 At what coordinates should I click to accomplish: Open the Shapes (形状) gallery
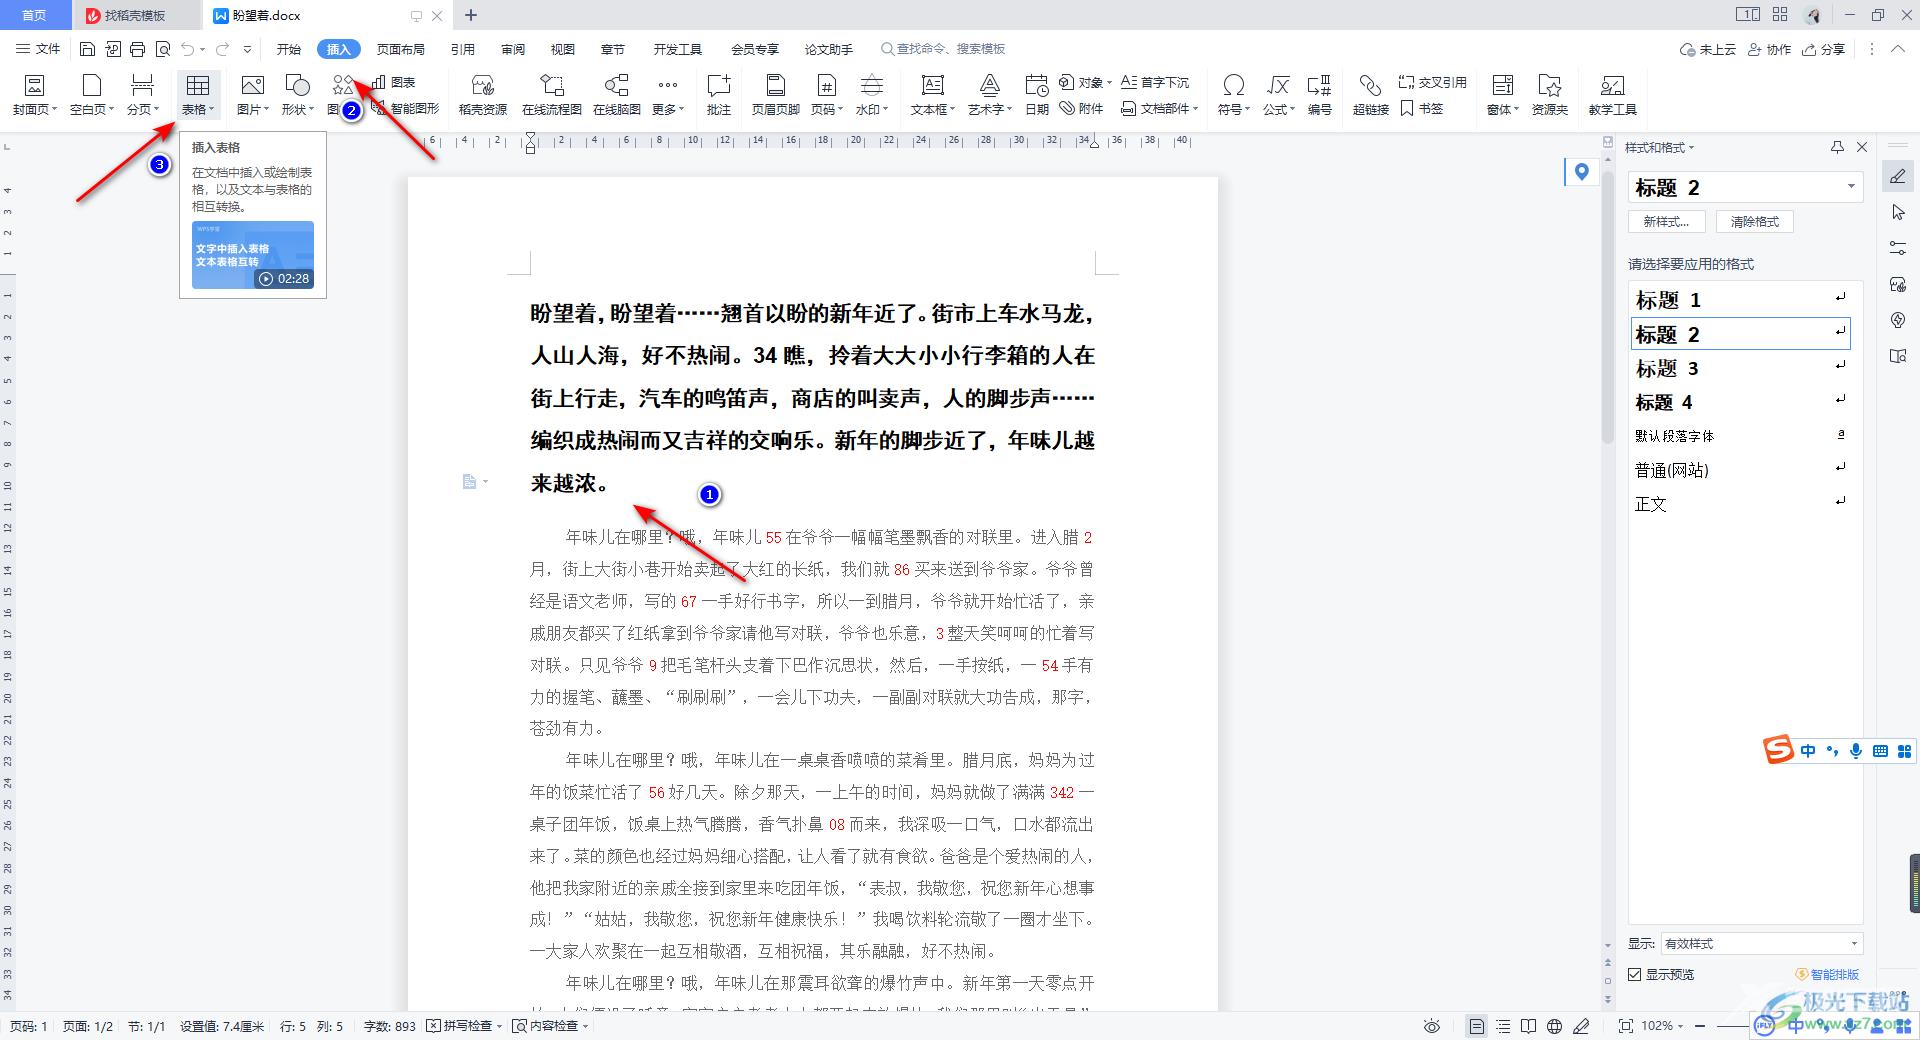[x=298, y=95]
